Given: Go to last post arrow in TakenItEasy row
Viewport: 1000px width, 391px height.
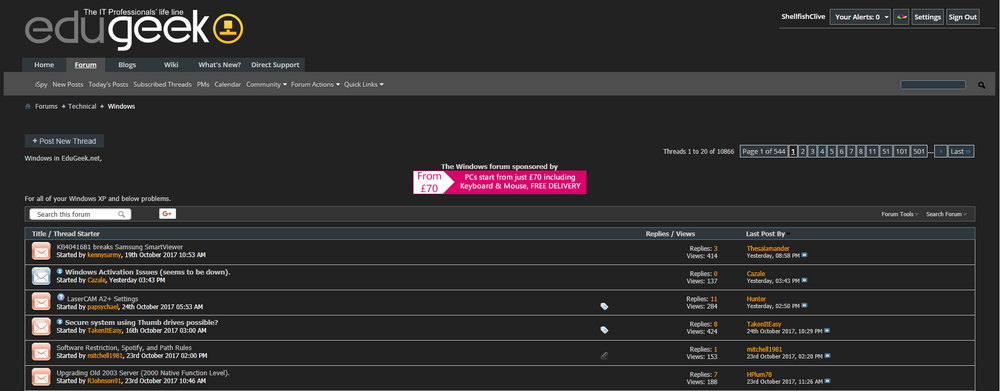Looking at the screenshot, I should (827, 331).
